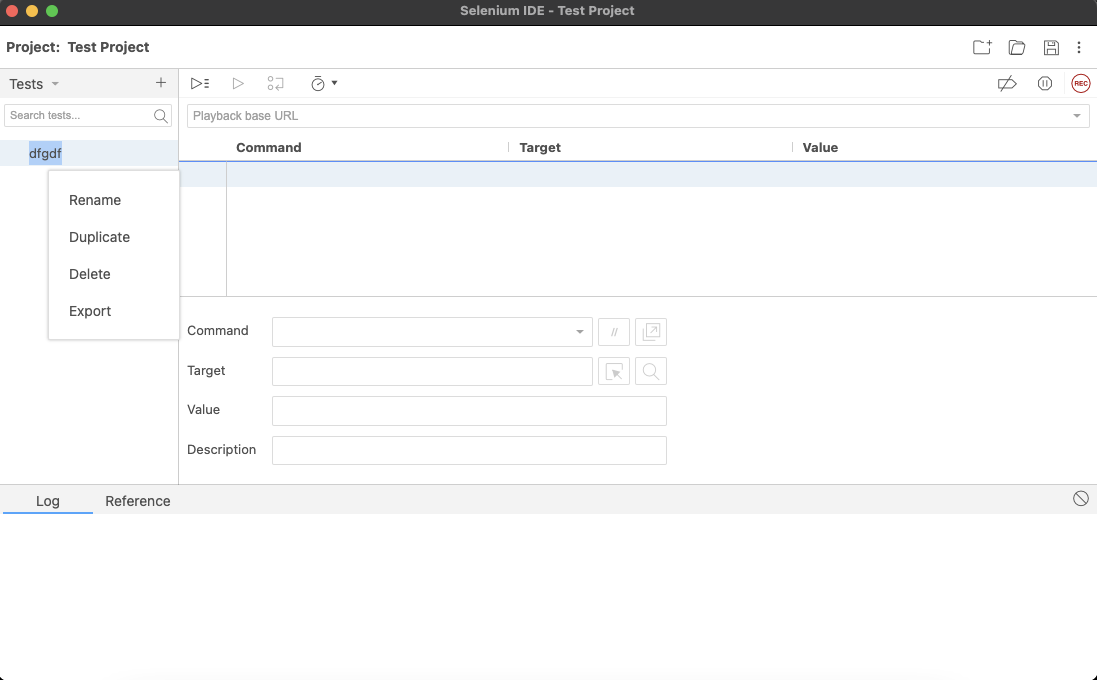The width and height of the screenshot is (1097, 680).
Task: Click the Description input field
Action: 469,450
